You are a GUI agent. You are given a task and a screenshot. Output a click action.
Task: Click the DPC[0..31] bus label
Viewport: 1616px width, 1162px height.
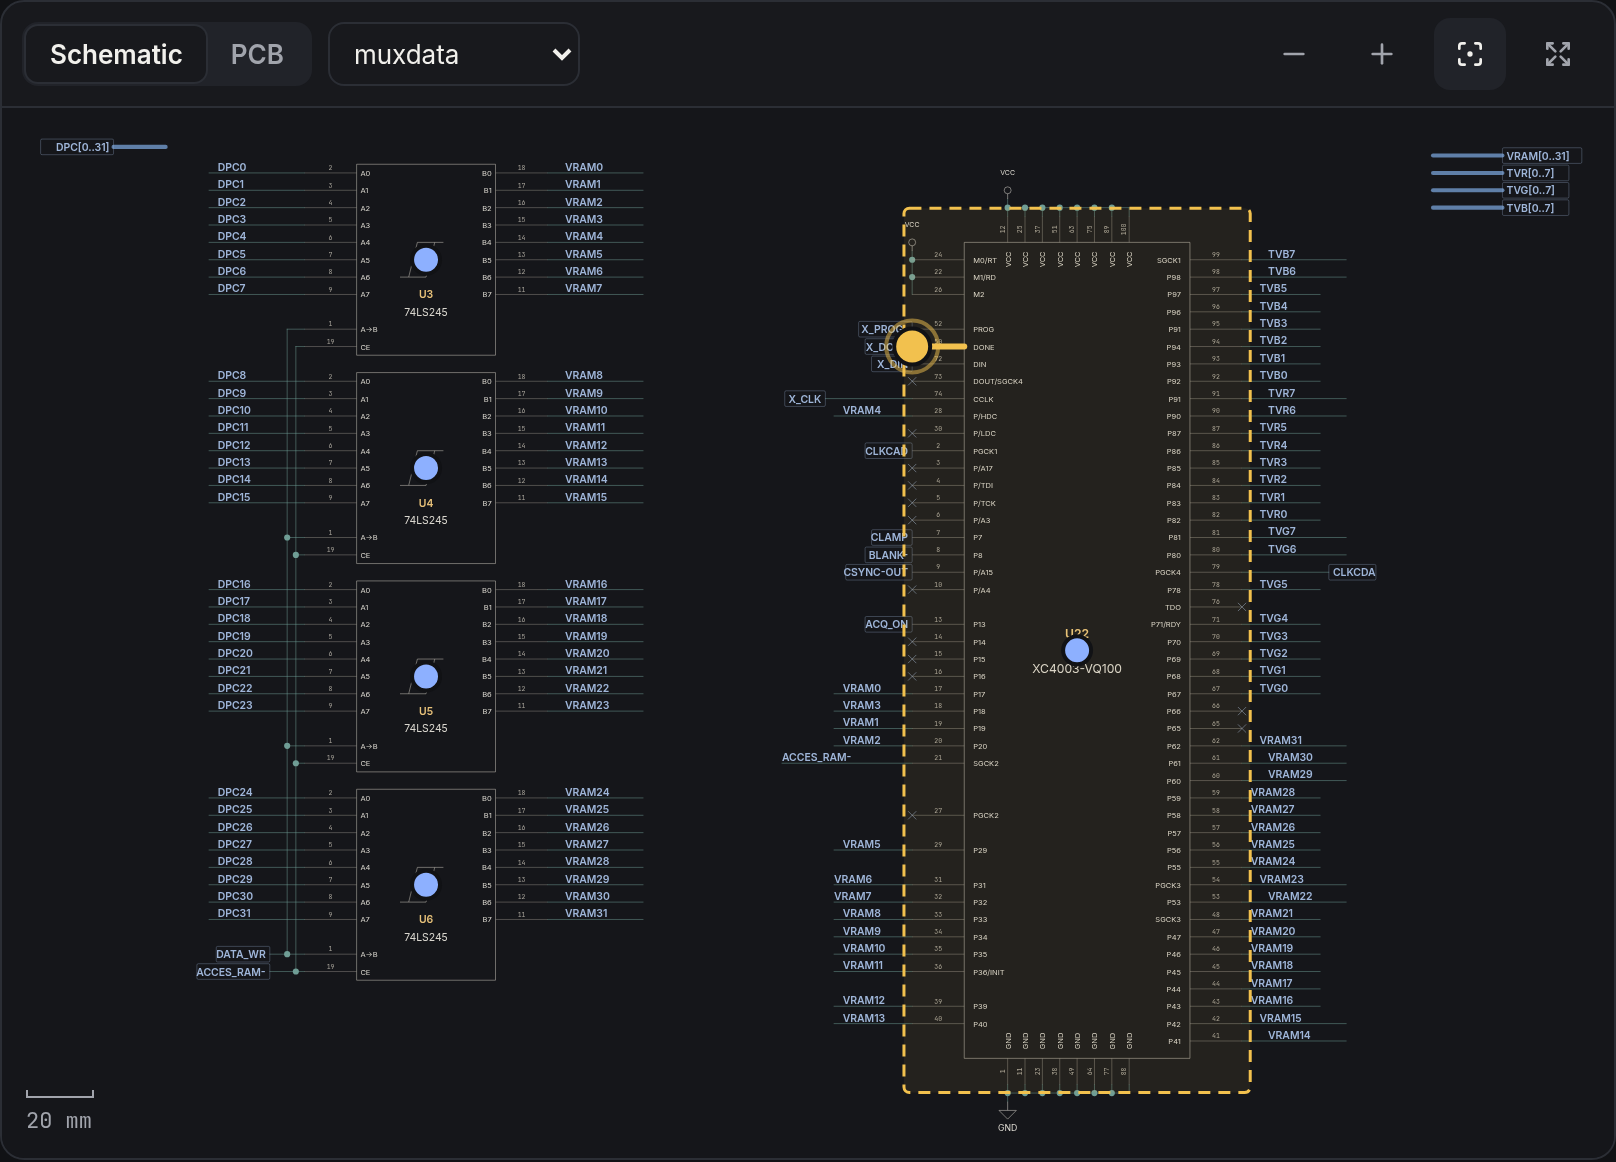[x=77, y=147]
